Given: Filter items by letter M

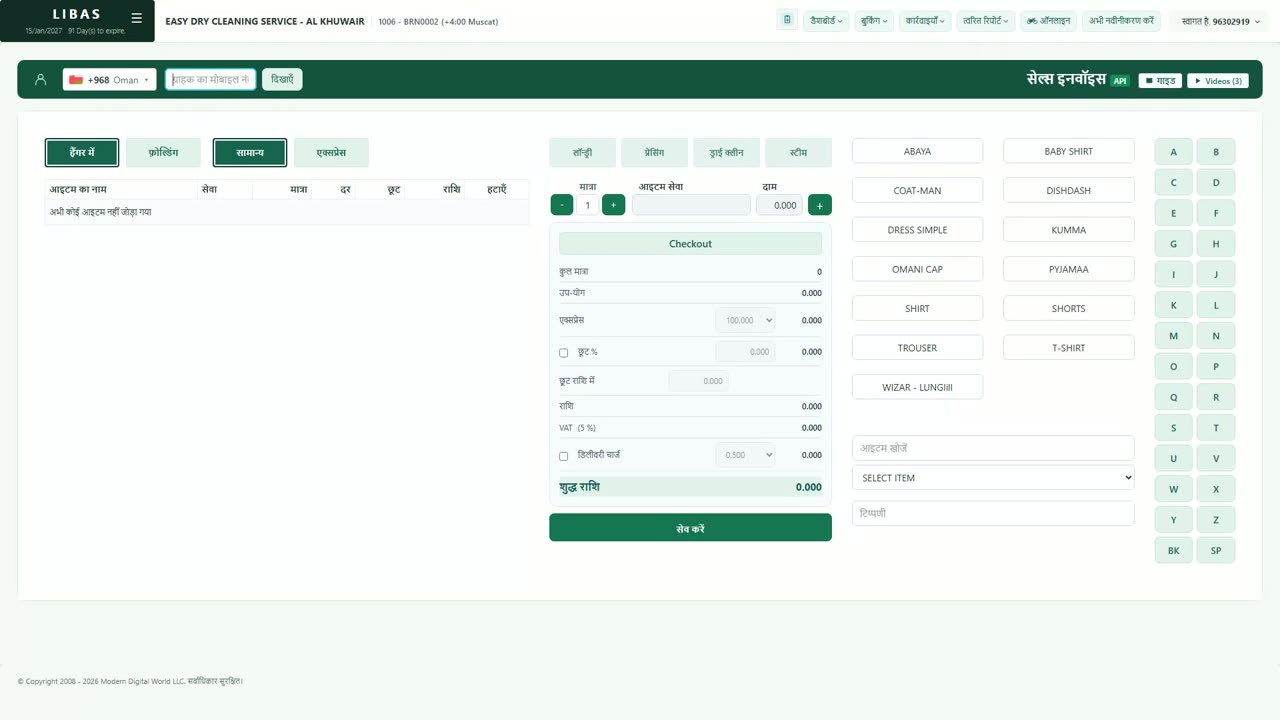Looking at the screenshot, I should 1174,336.
